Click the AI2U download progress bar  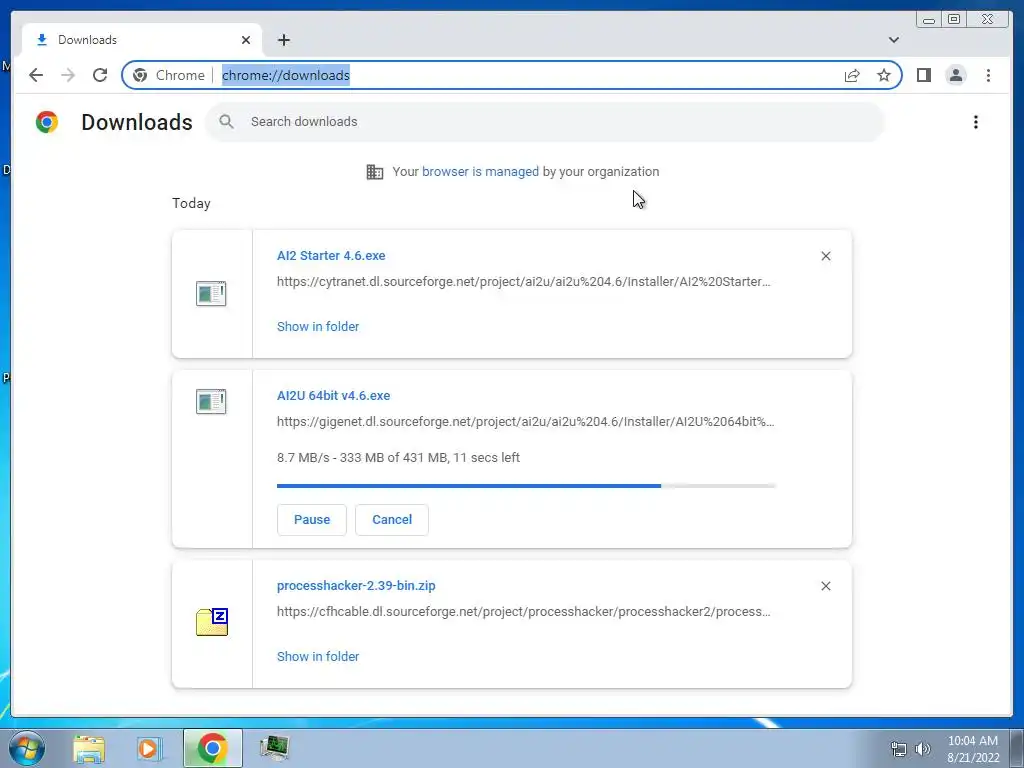[x=526, y=486]
